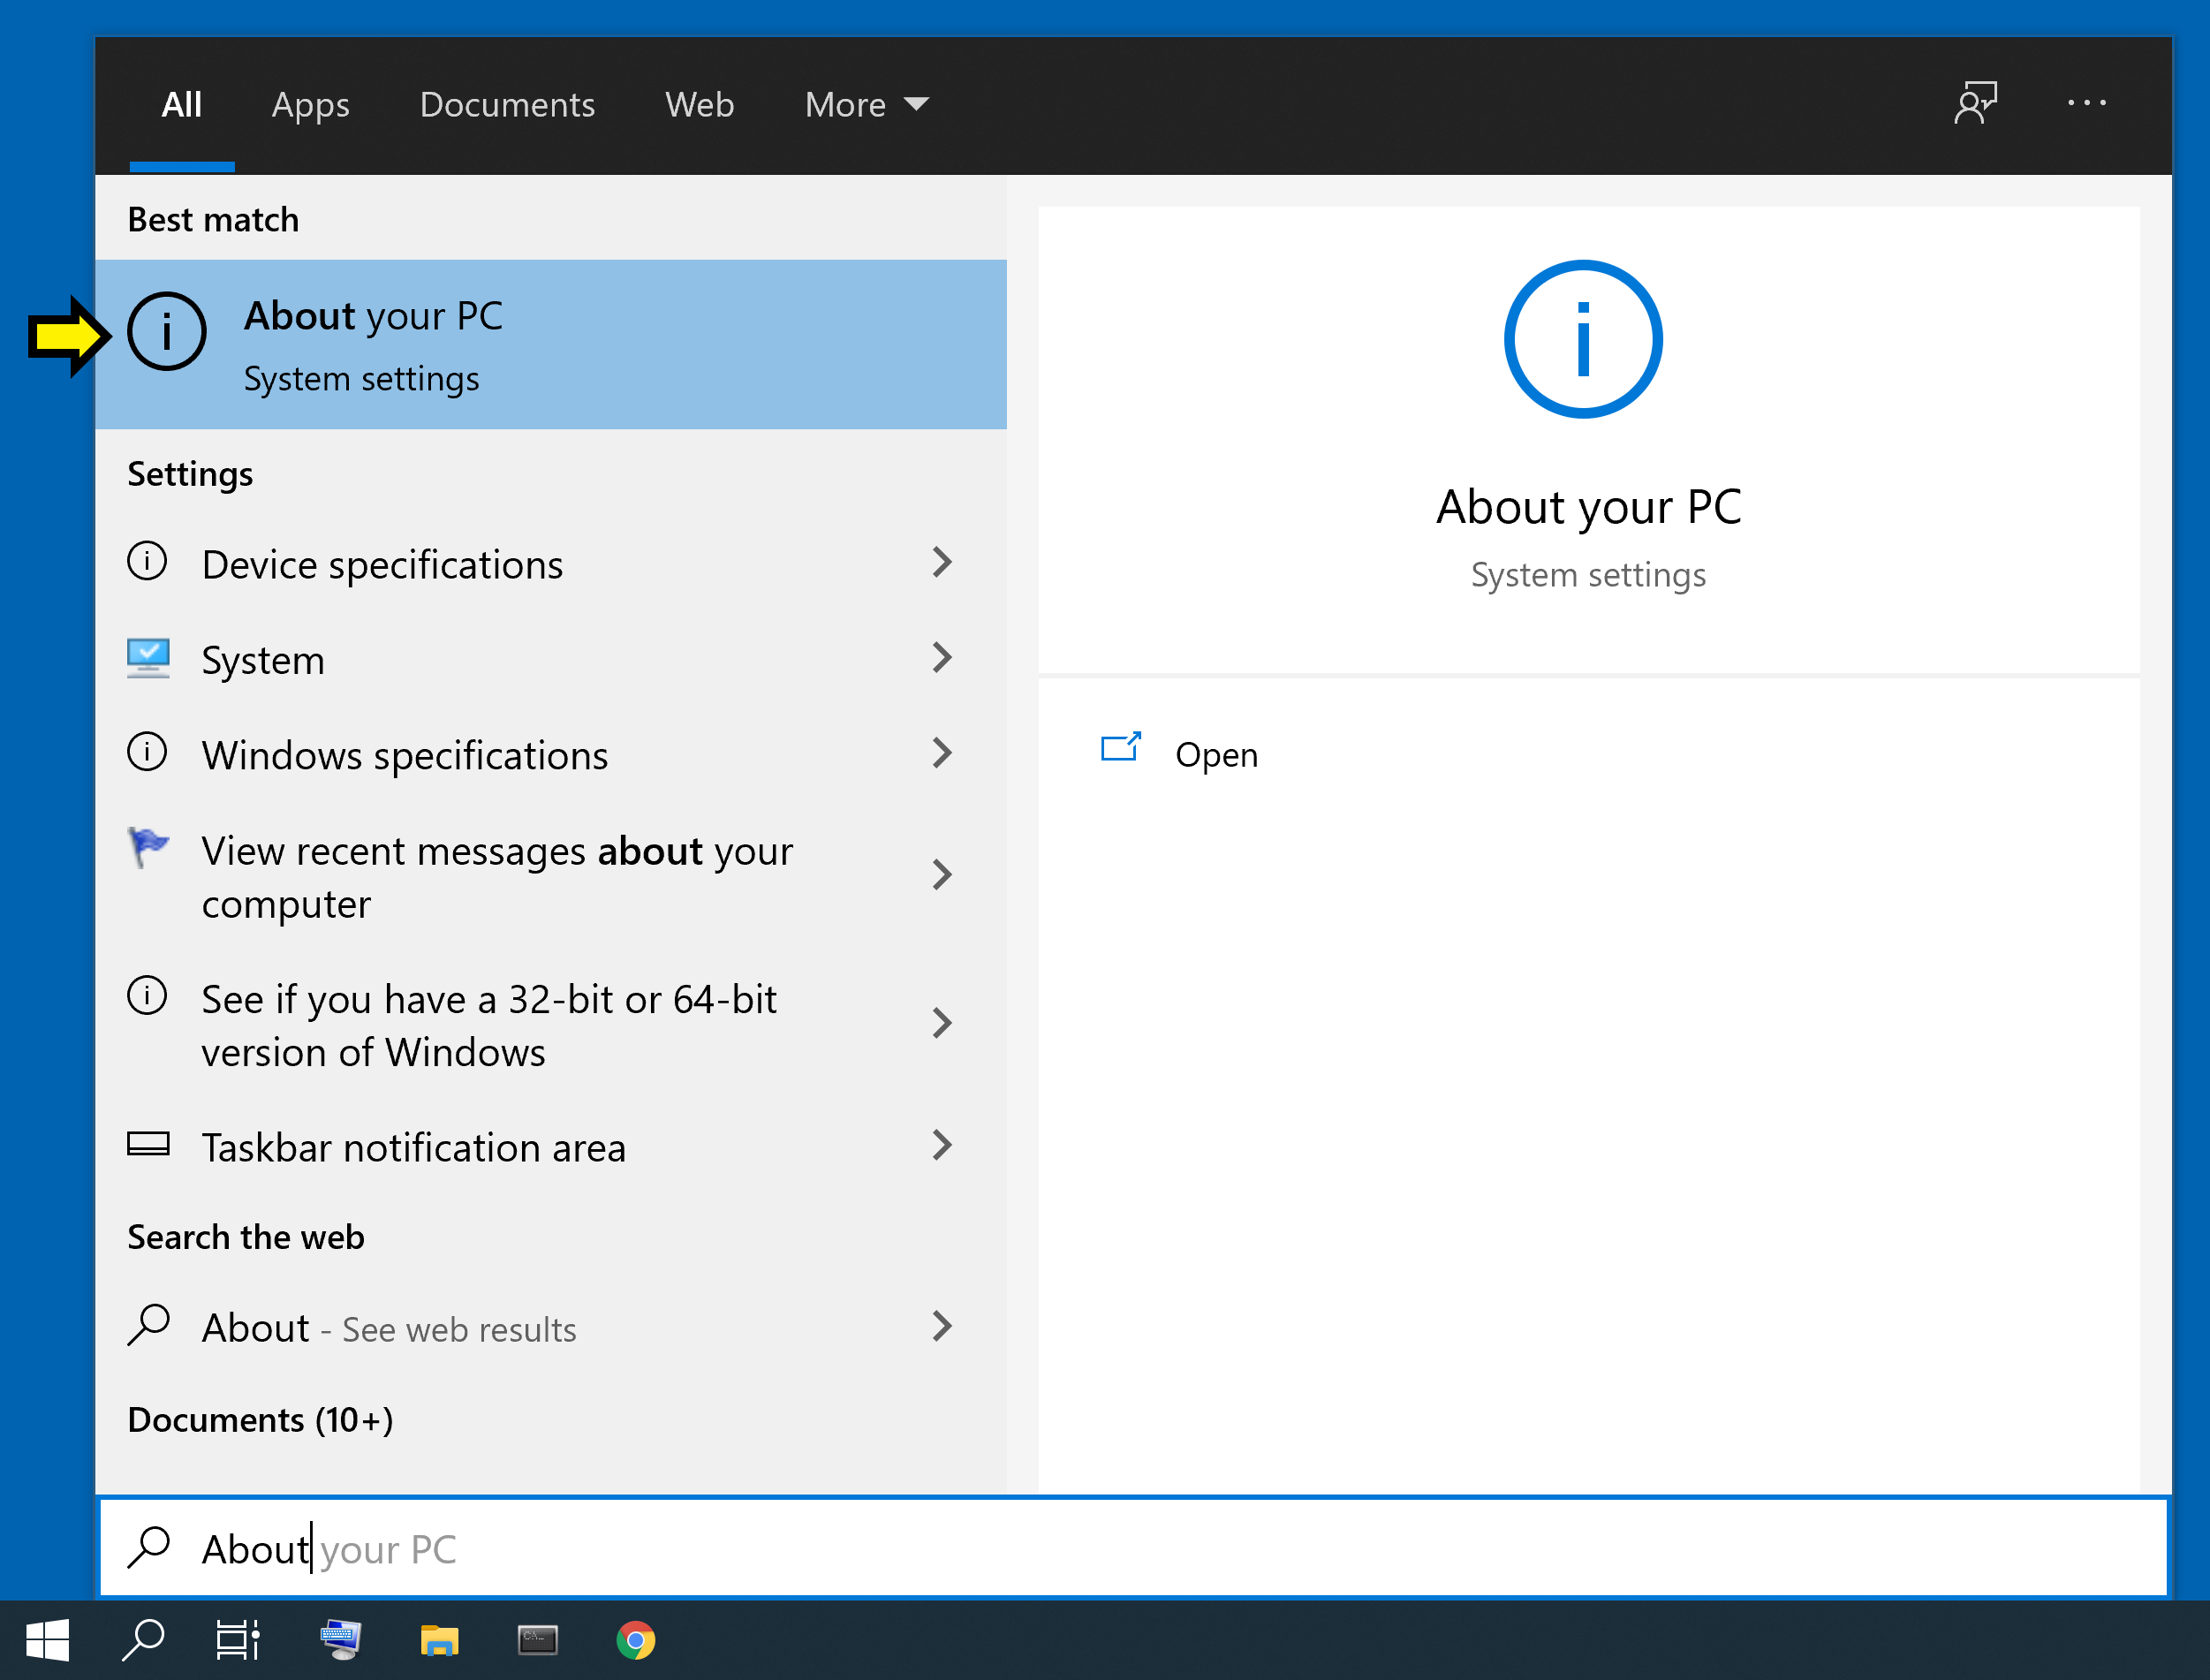This screenshot has height=1680, width=2210.
Task: Expand Taskbar notification area chevron
Action: pos(941,1145)
